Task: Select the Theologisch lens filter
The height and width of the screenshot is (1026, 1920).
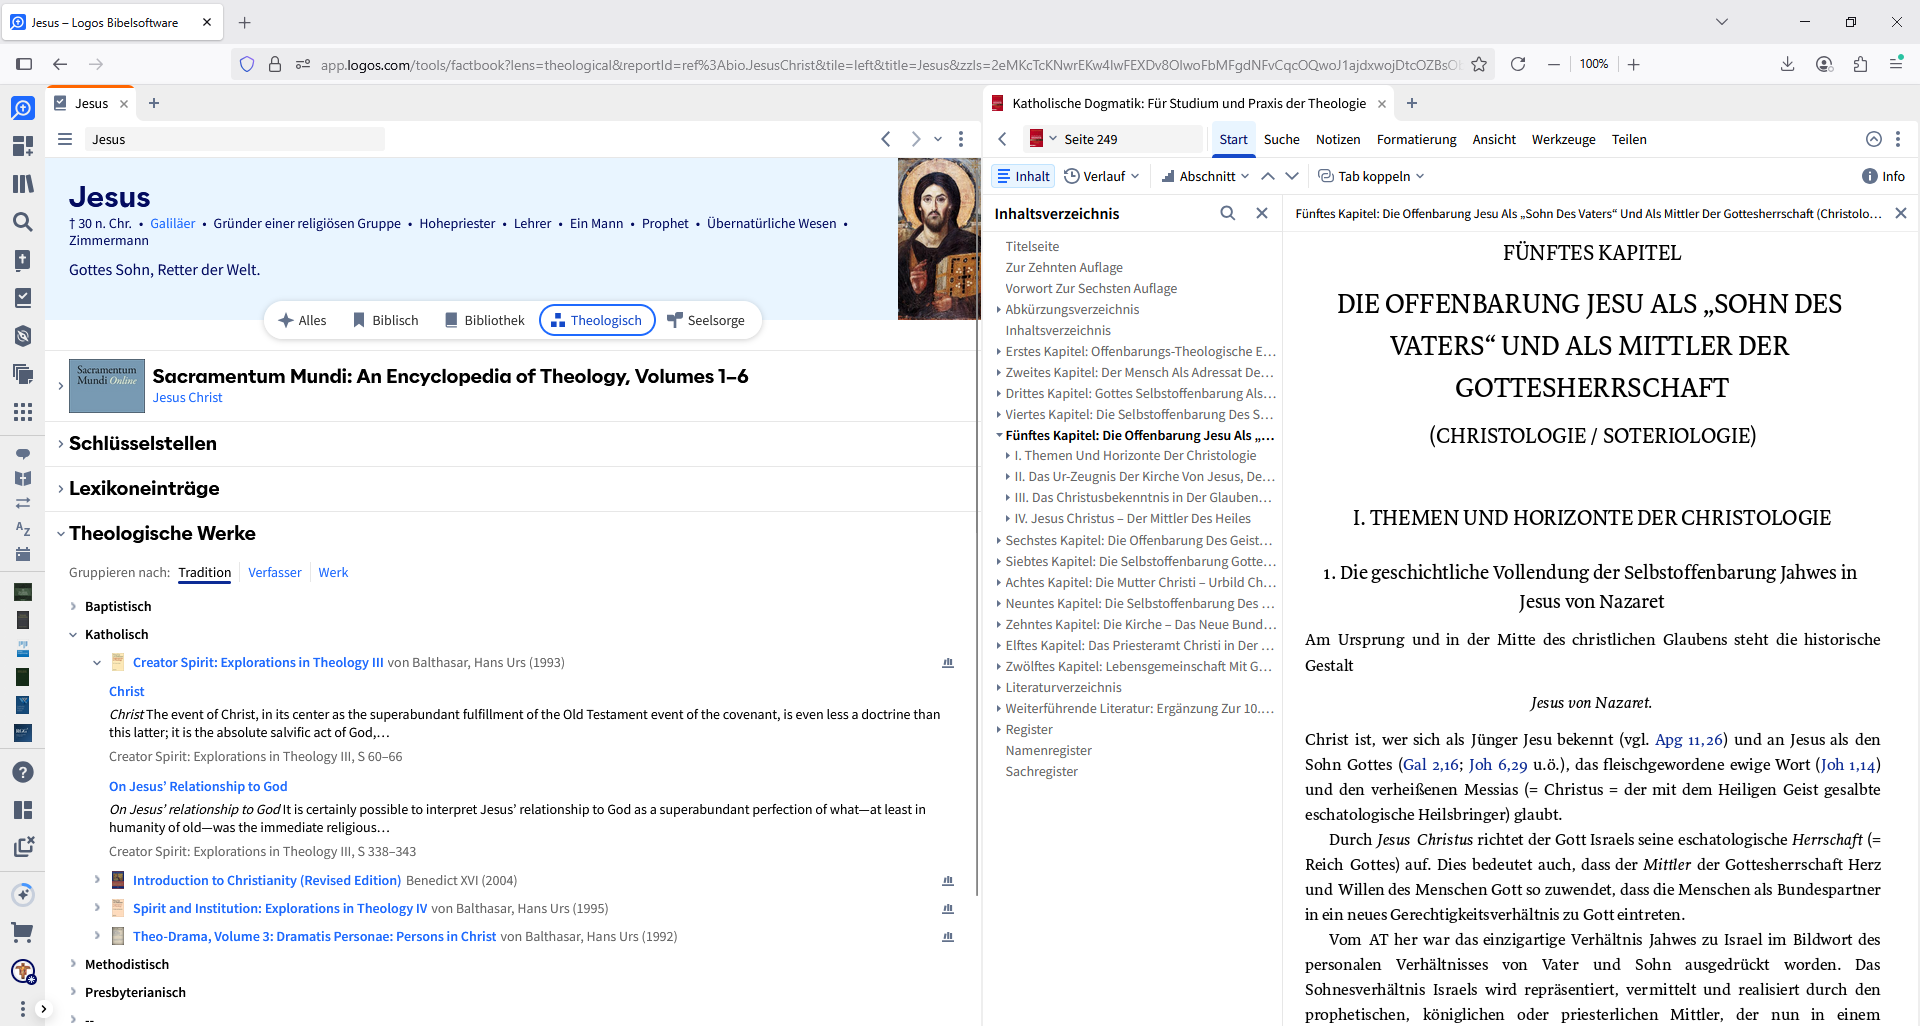Action: [597, 320]
